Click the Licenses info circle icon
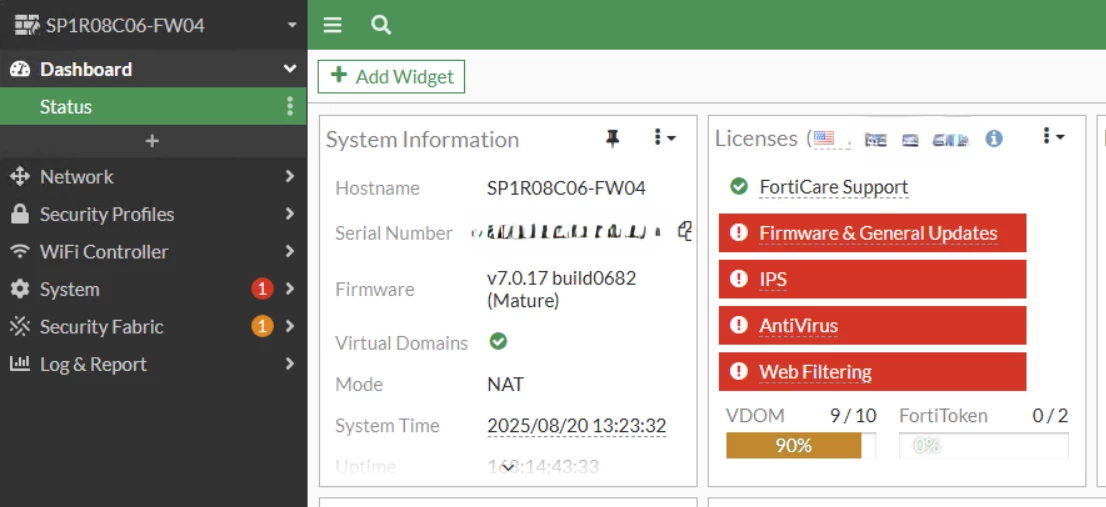 (x=994, y=139)
